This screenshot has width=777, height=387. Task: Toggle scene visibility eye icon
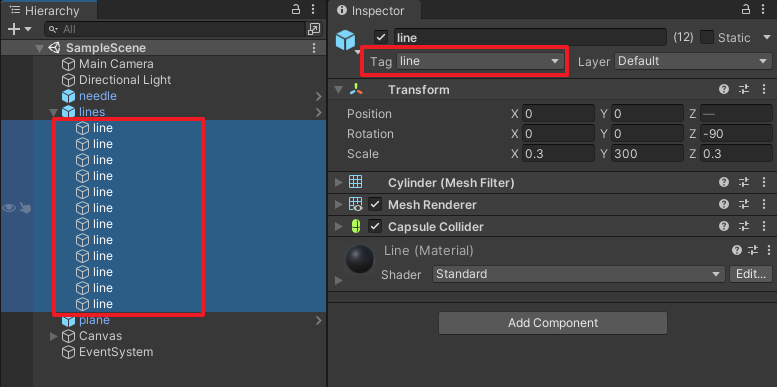[x=9, y=208]
